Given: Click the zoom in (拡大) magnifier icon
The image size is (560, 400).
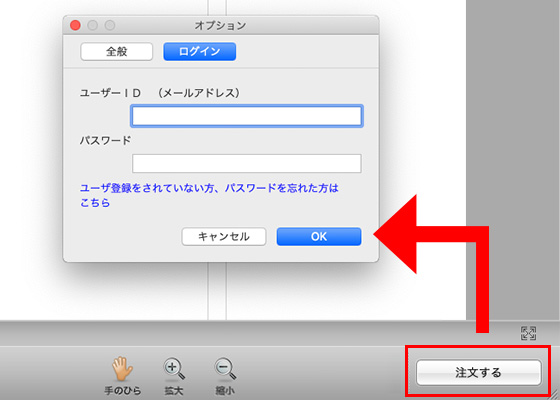Looking at the screenshot, I should [174, 369].
